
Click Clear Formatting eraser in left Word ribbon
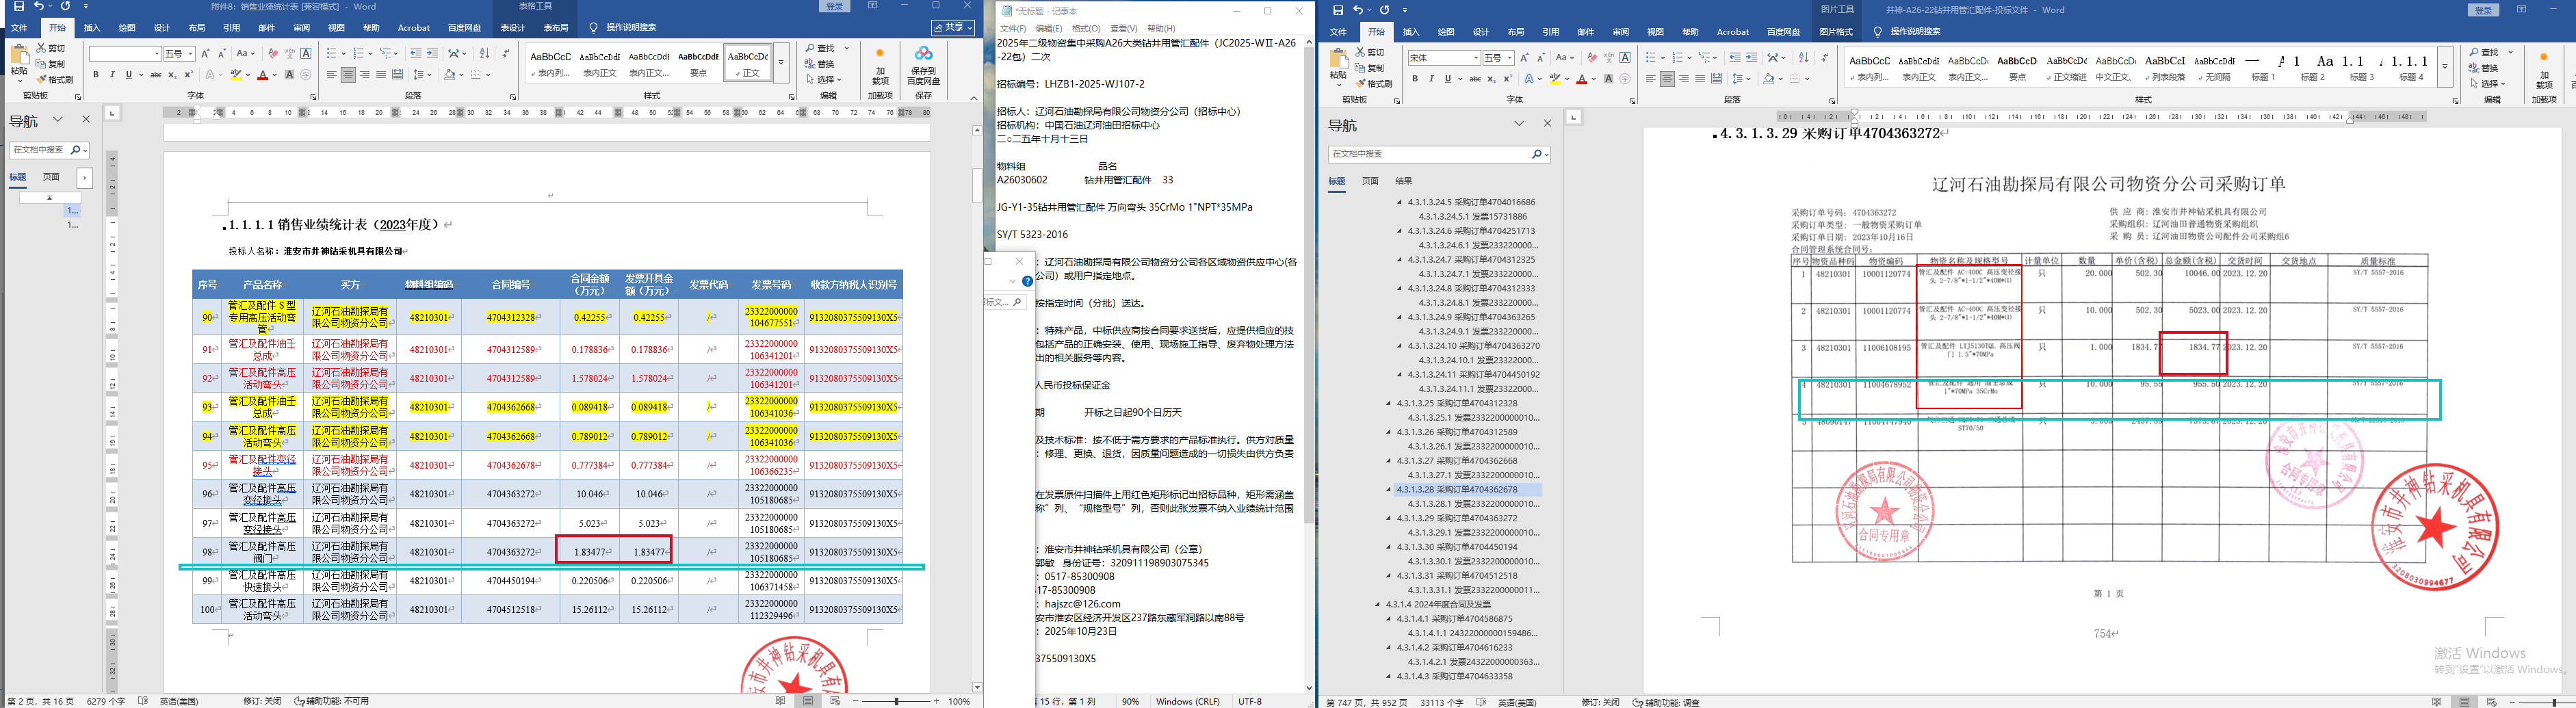click(272, 54)
